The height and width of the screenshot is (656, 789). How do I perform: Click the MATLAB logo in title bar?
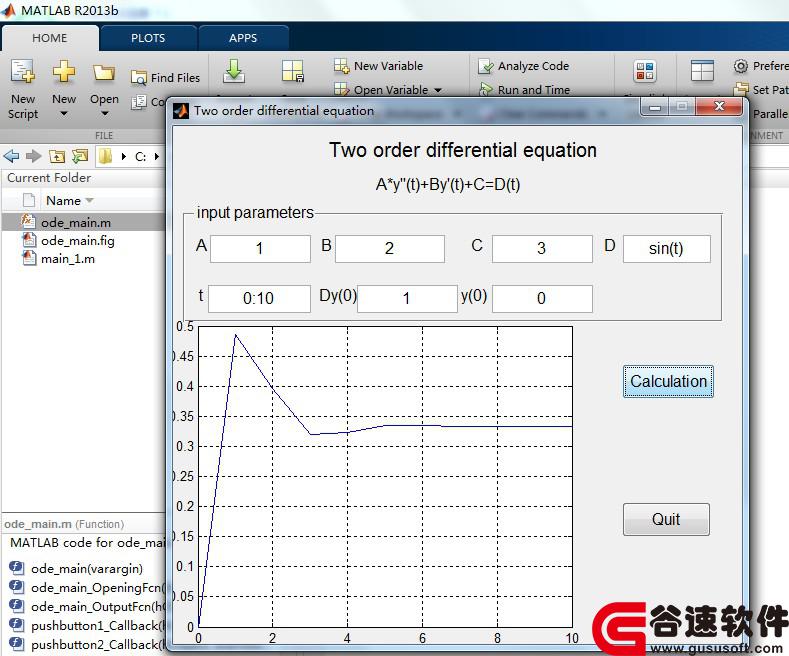click(x=9, y=10)
